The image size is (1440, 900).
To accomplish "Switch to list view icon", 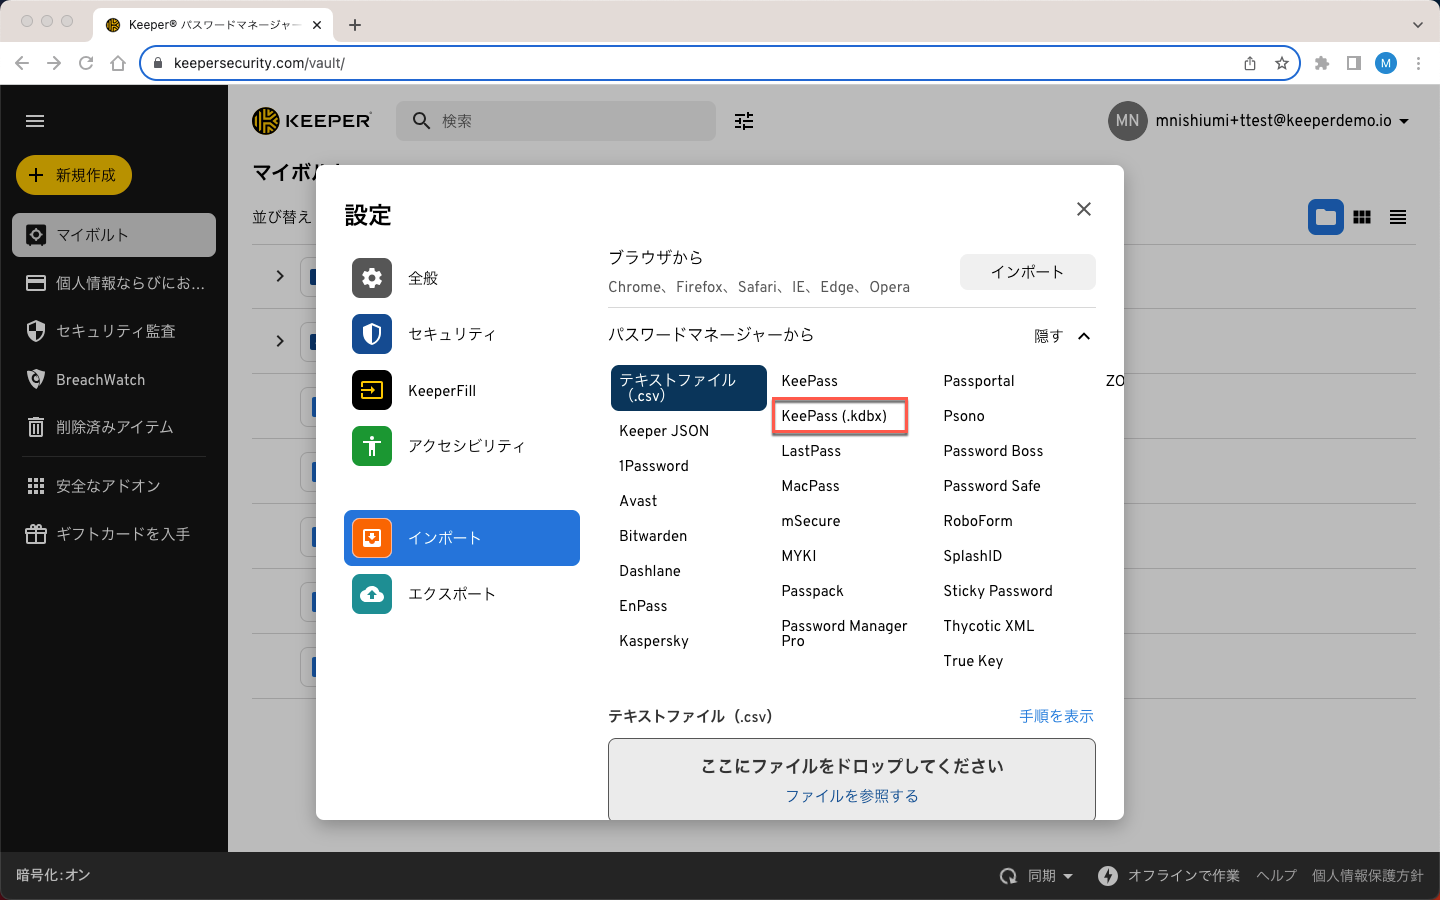I will (x=1398, y=217).
